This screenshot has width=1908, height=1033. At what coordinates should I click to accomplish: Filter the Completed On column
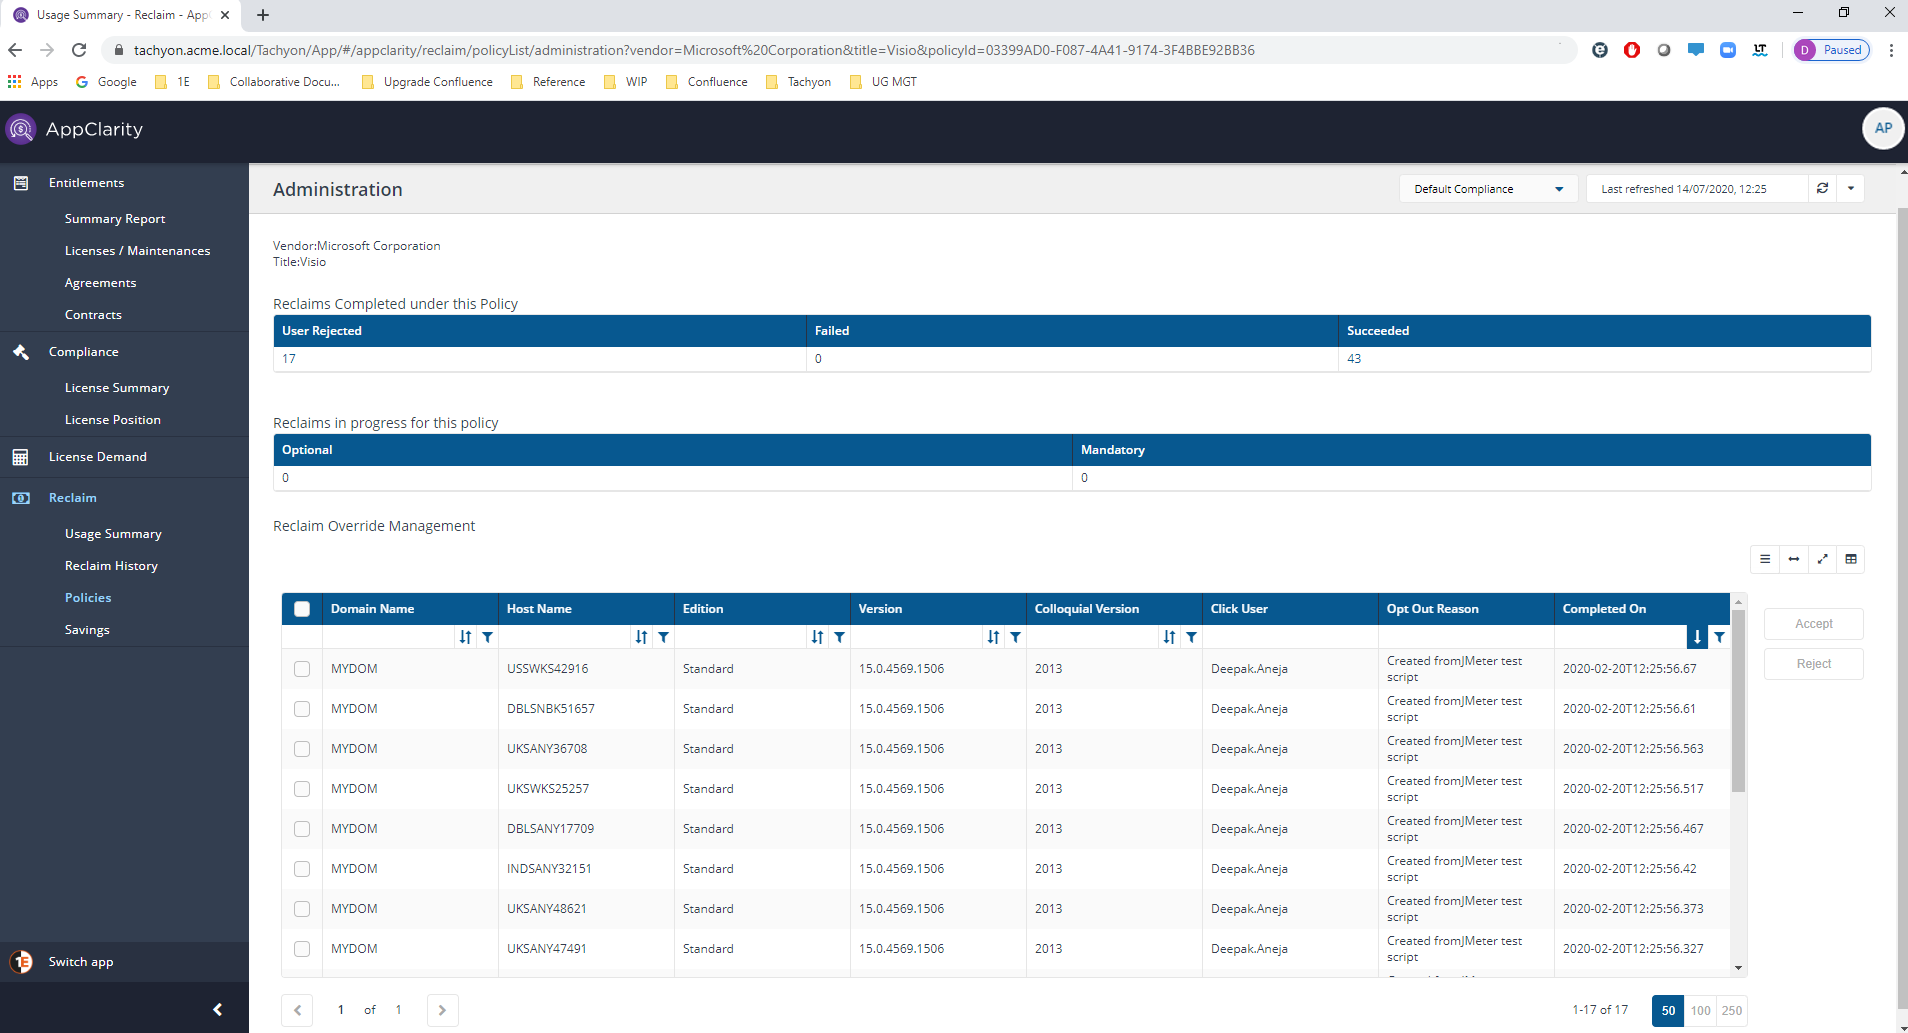point(1719,637)
